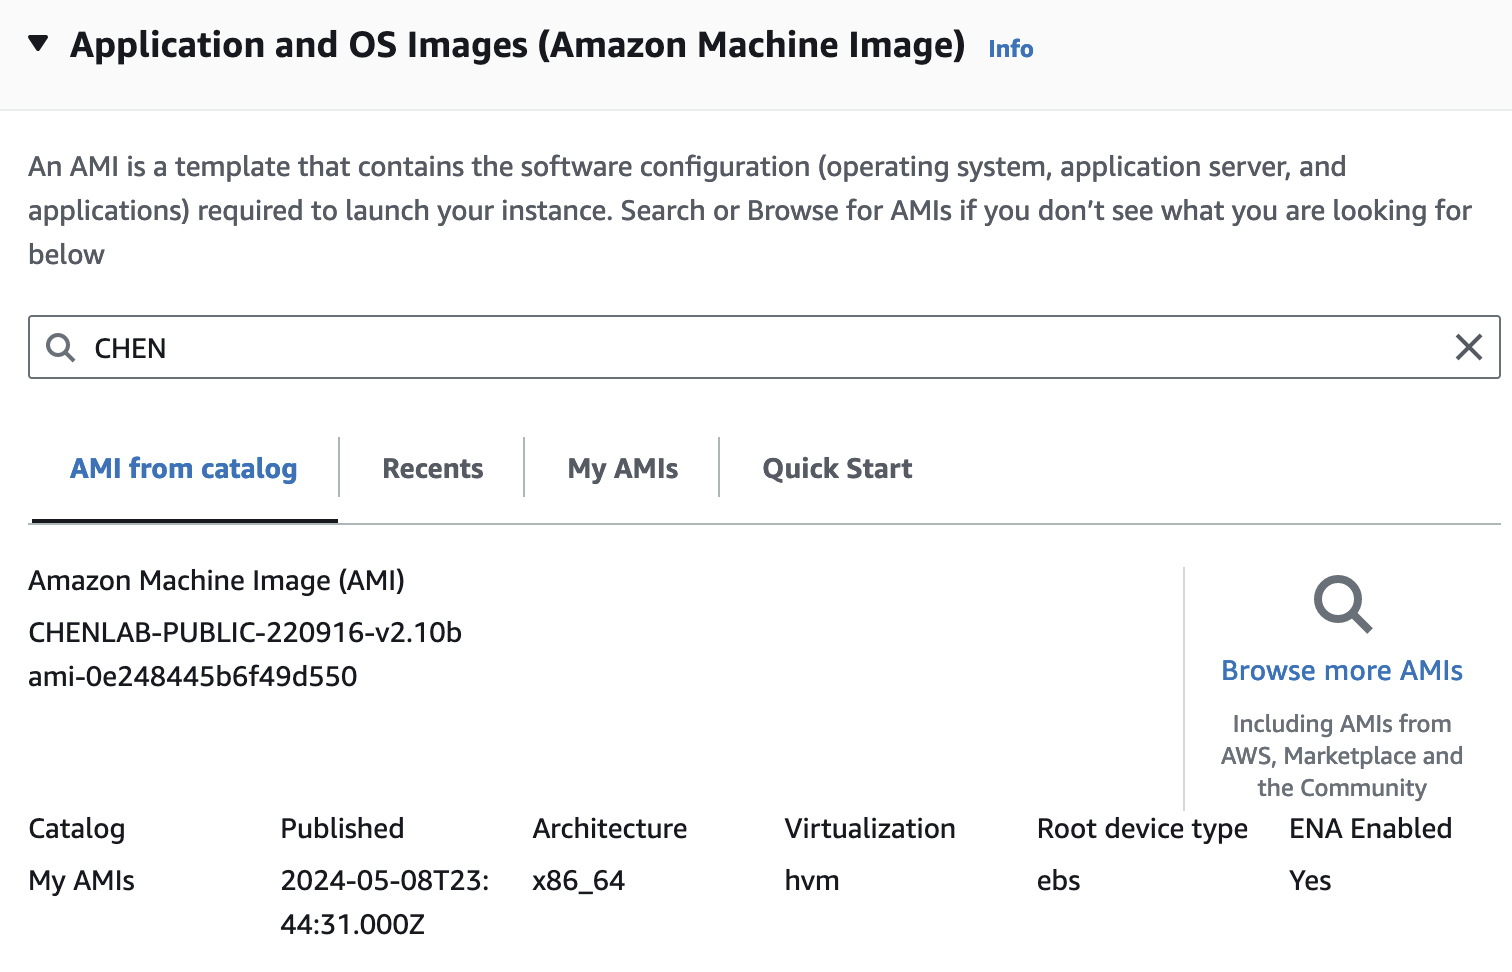
Task: Click the Architecture value x86_64
Action: [x=578, y=880]
